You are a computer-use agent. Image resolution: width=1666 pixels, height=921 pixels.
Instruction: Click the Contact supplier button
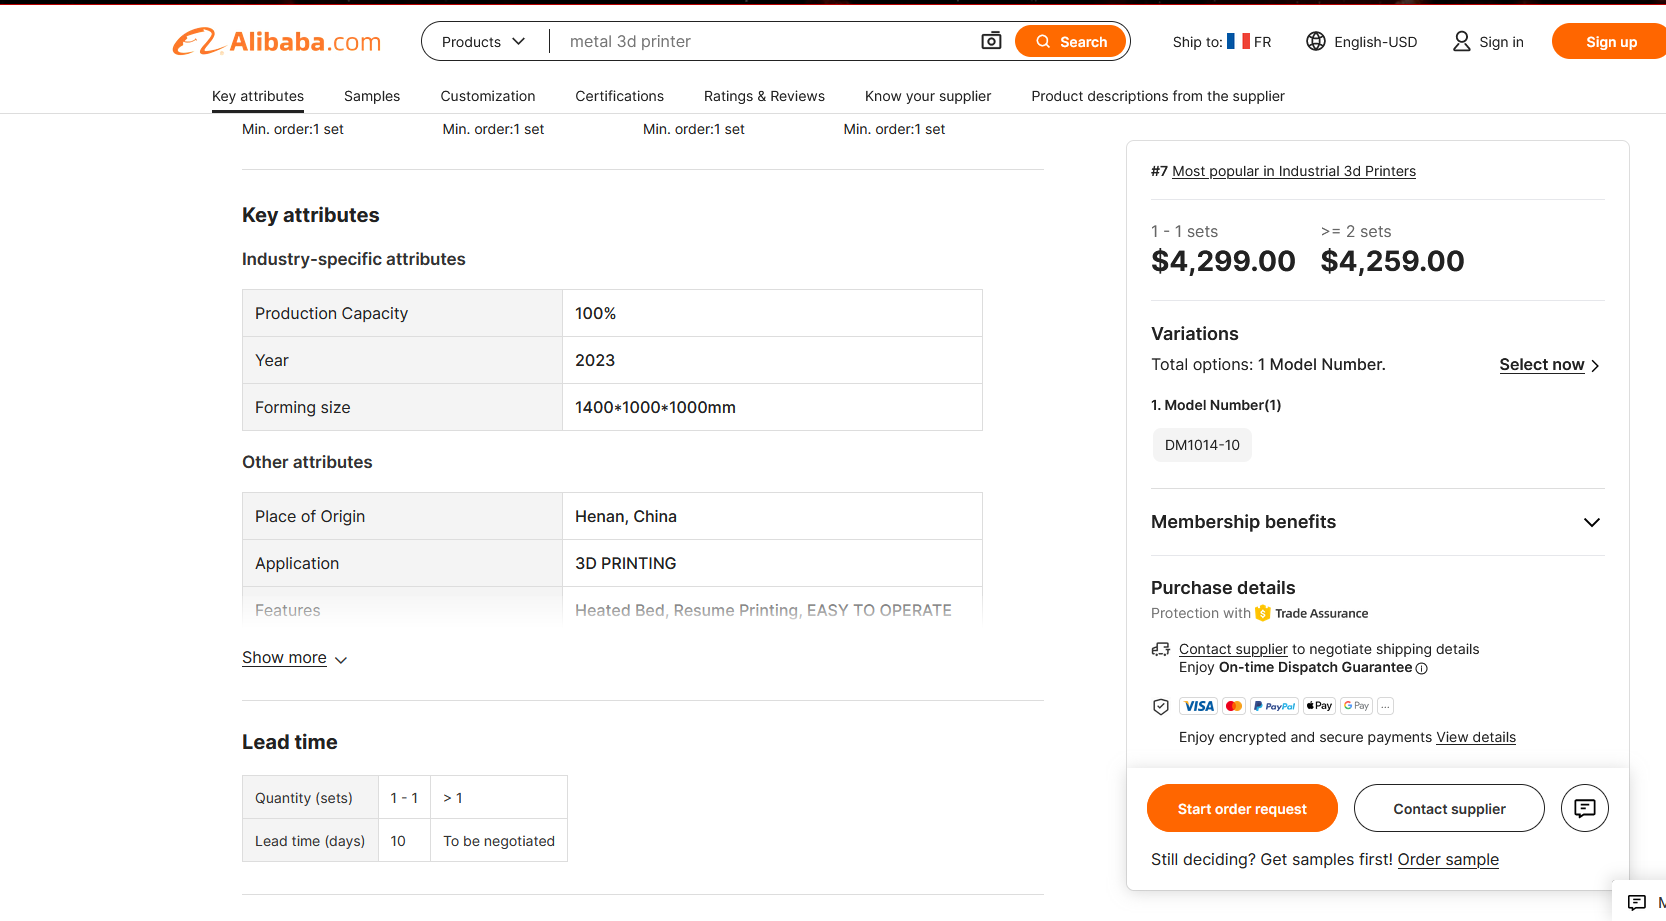click(1449, 808)
